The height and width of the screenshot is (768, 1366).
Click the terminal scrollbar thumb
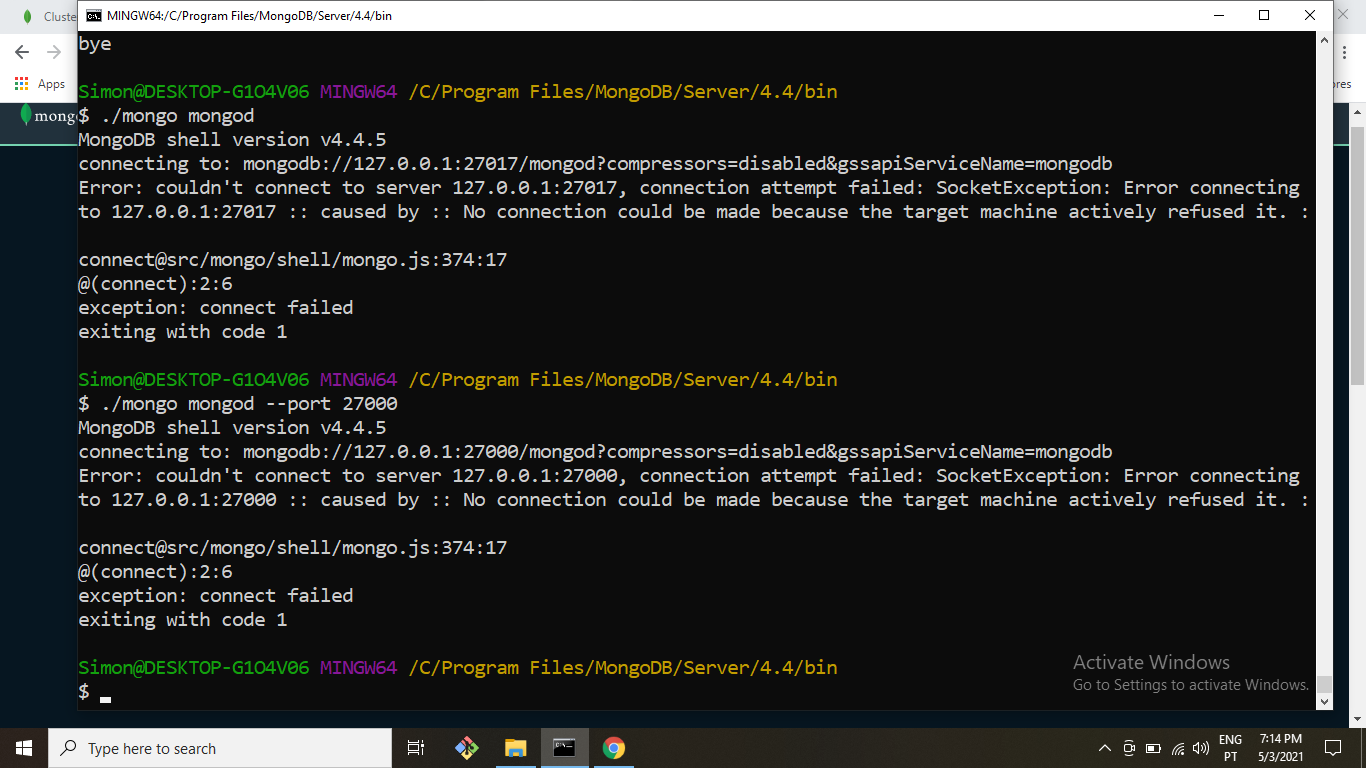(x=1324, y=684)
